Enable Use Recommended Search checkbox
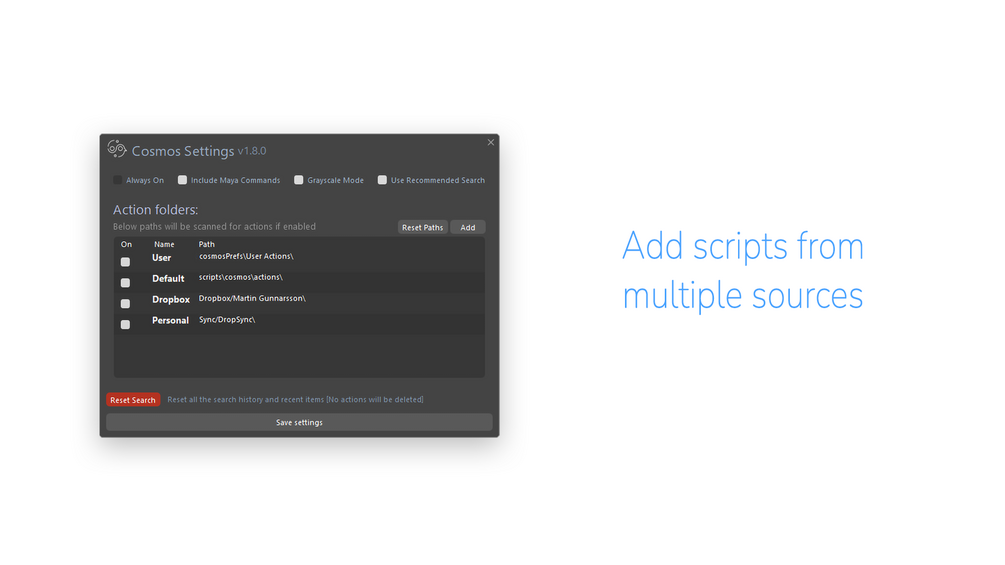The image size is (1005, 565). pos(382,180)
